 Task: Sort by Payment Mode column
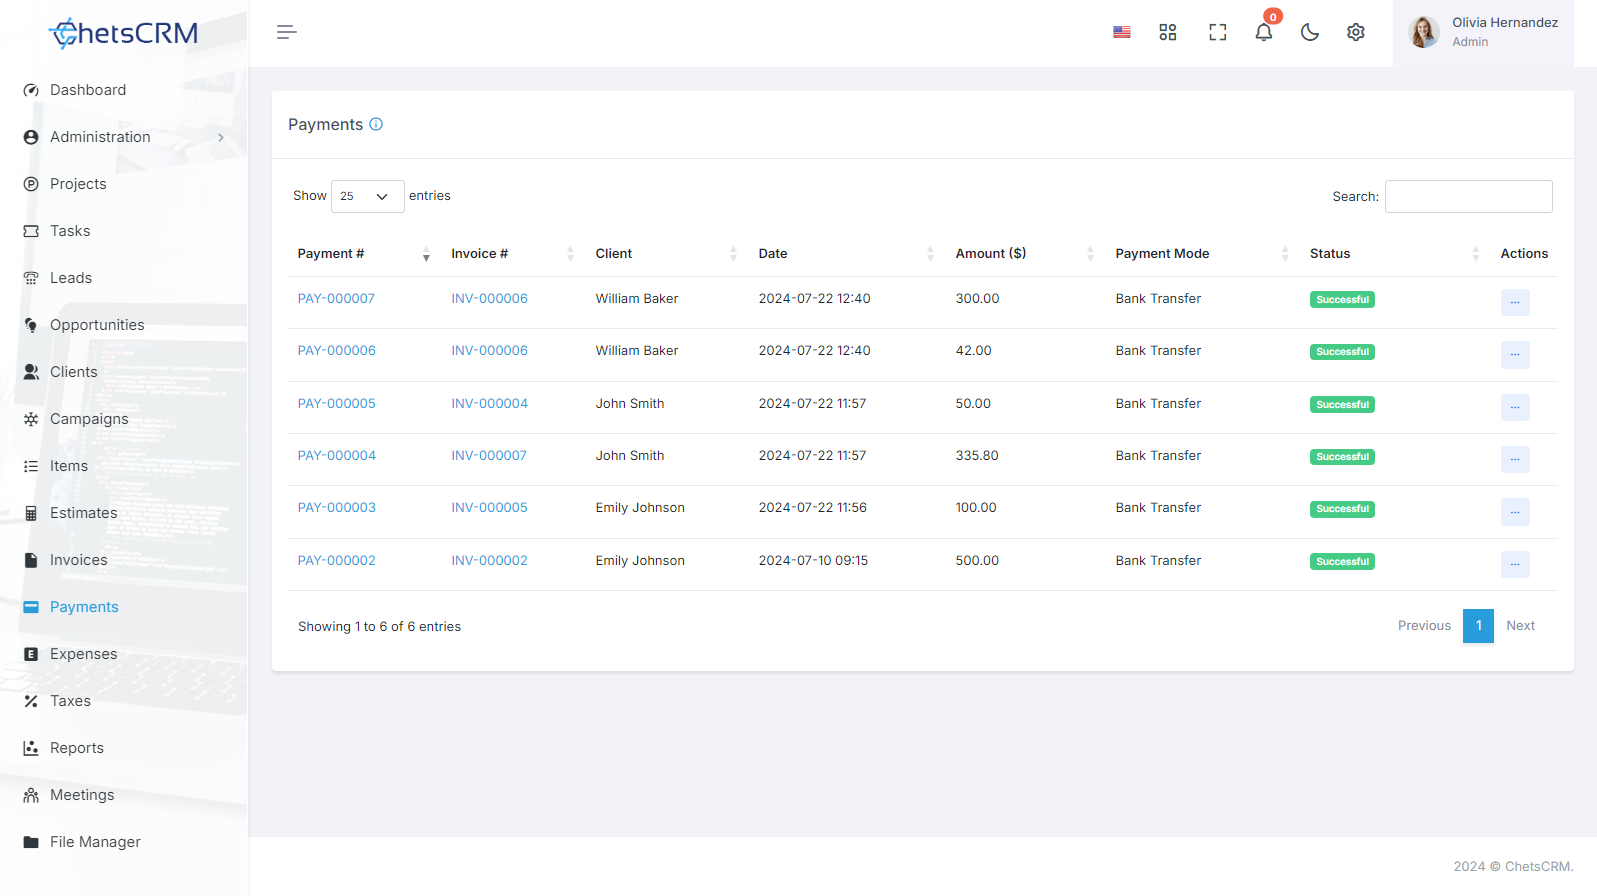pos(1203,254)
